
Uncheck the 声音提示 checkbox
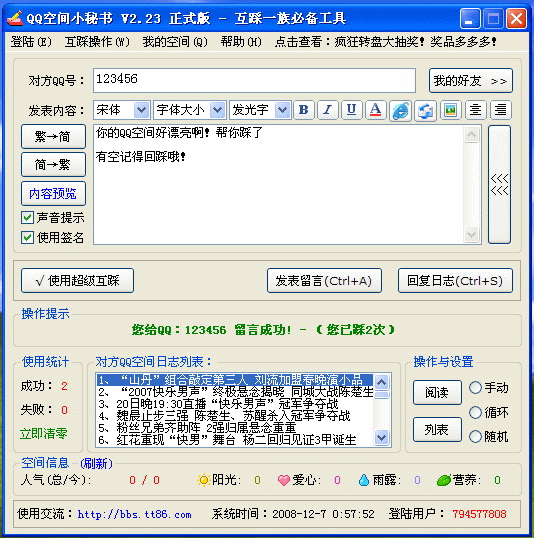tap(27, 218)
